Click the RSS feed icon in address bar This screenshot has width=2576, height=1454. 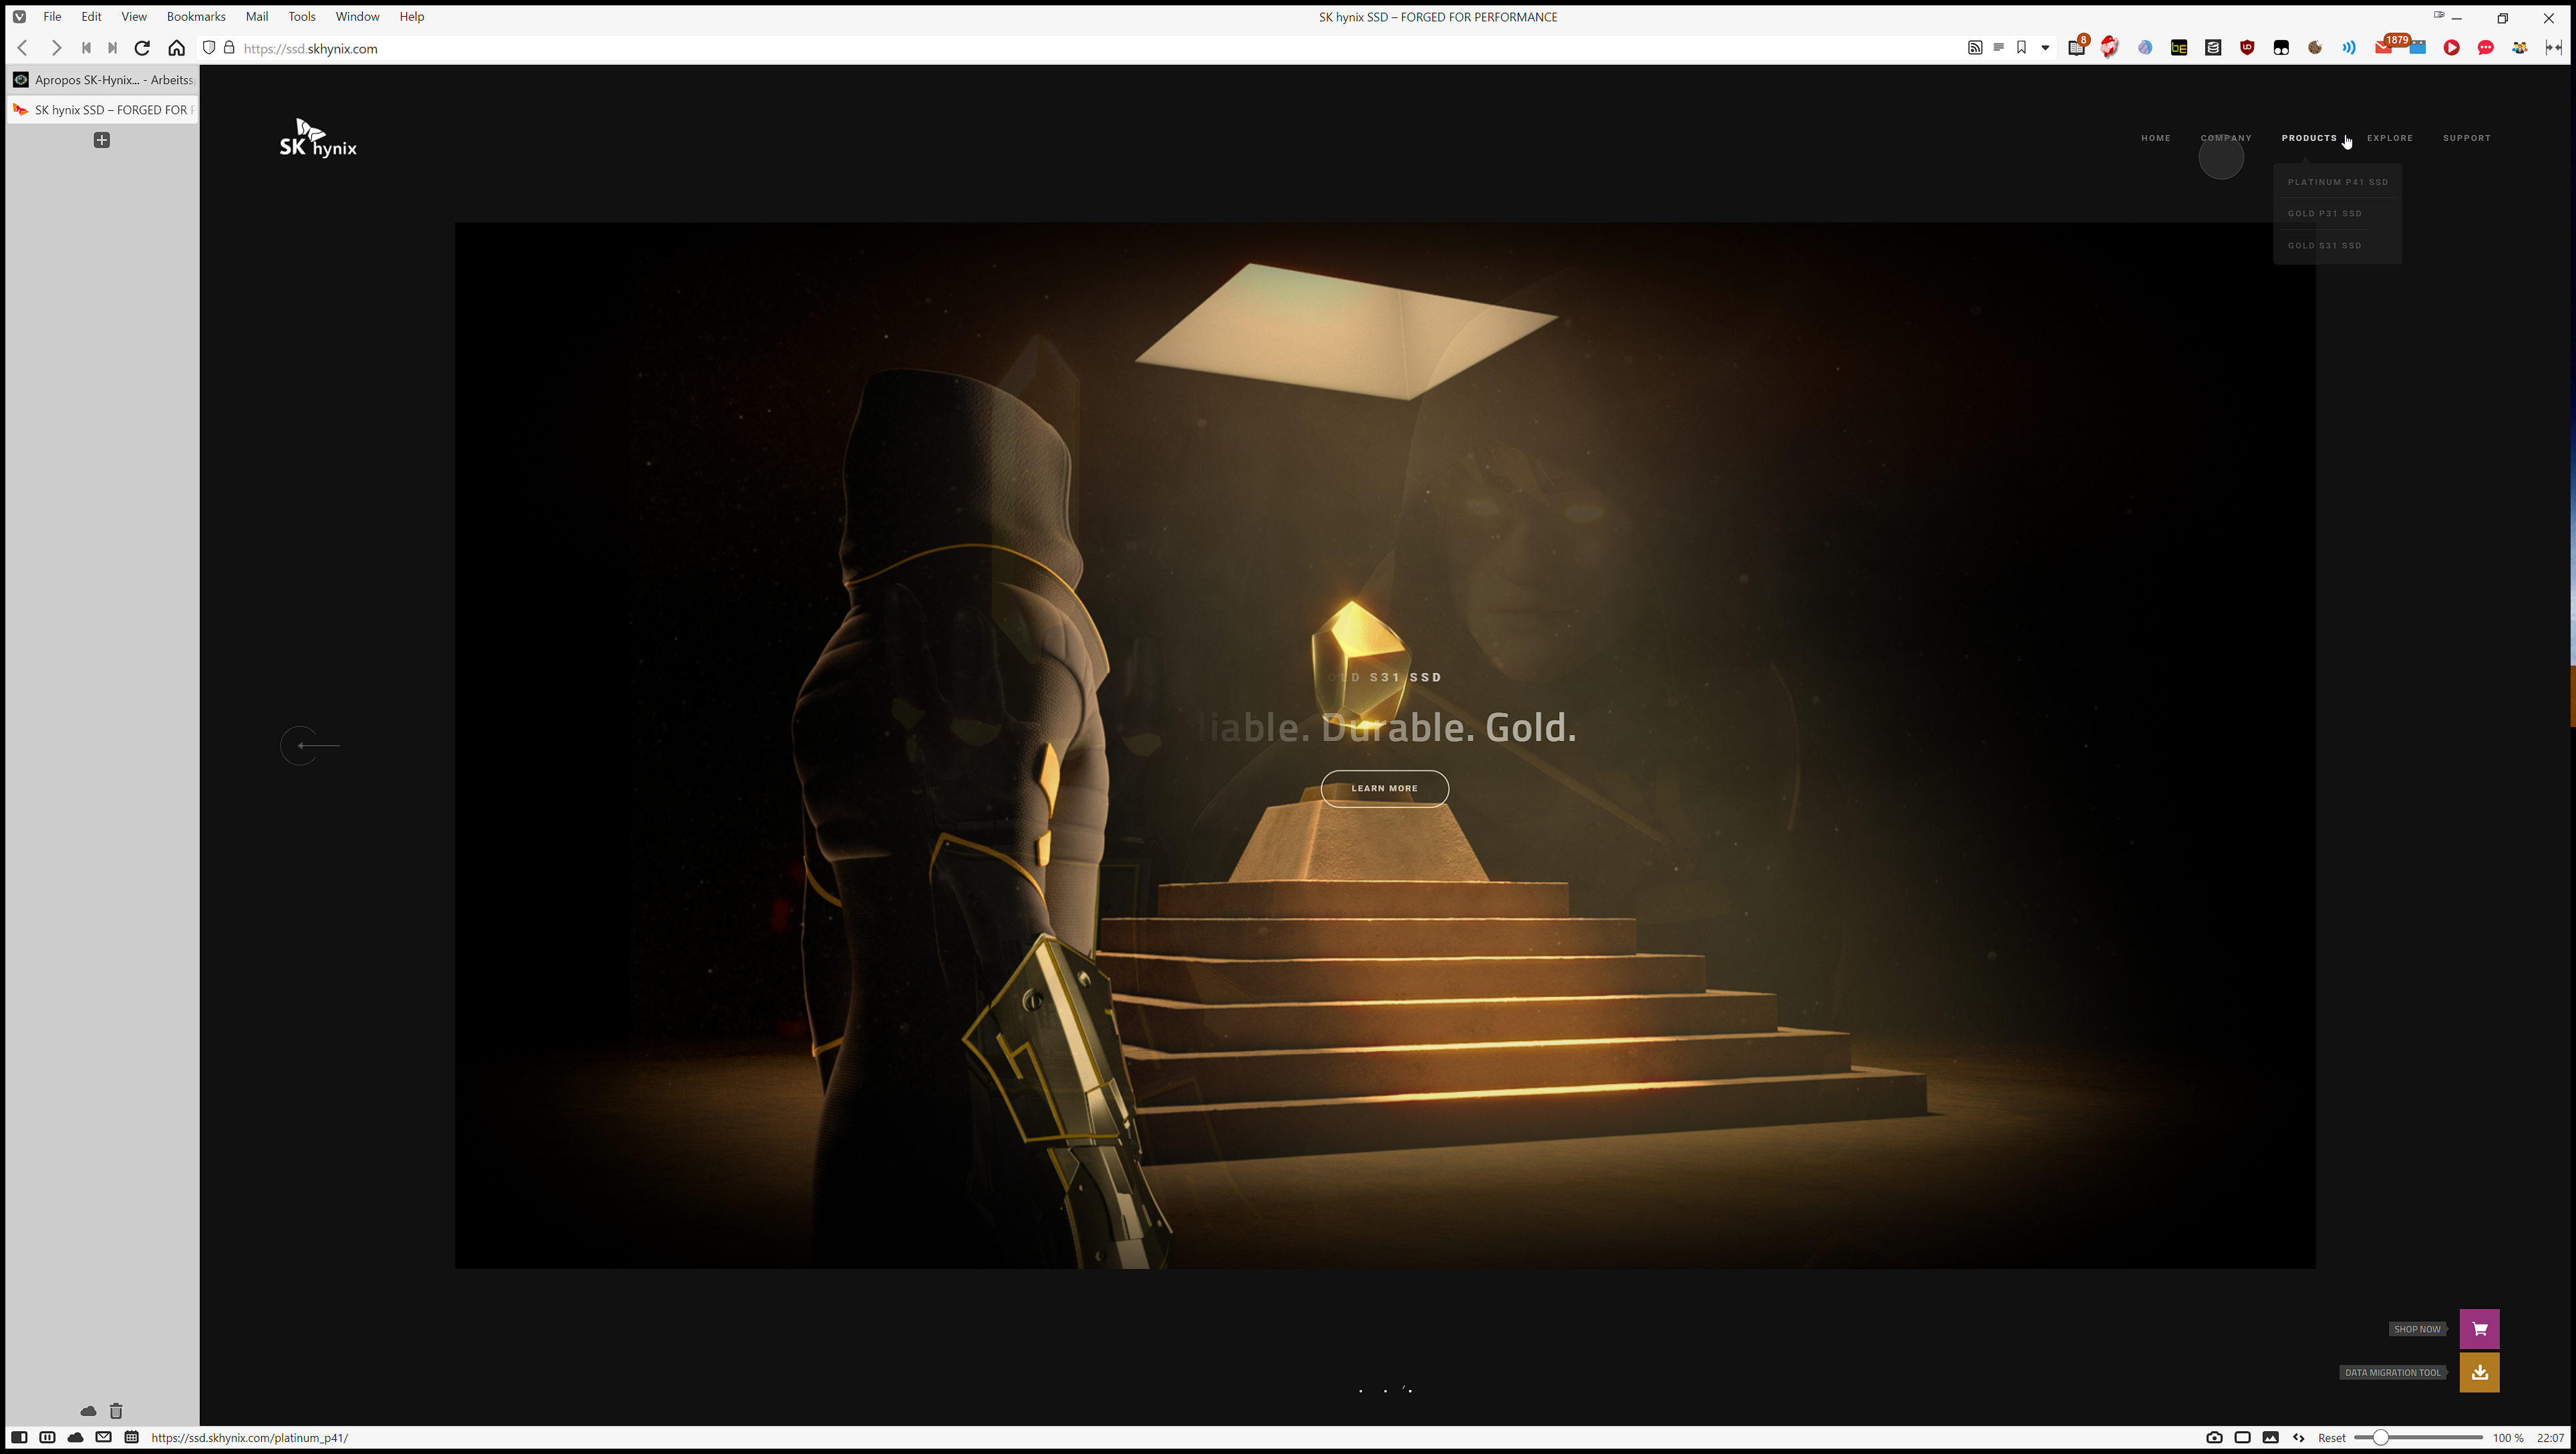[1974, 48]
